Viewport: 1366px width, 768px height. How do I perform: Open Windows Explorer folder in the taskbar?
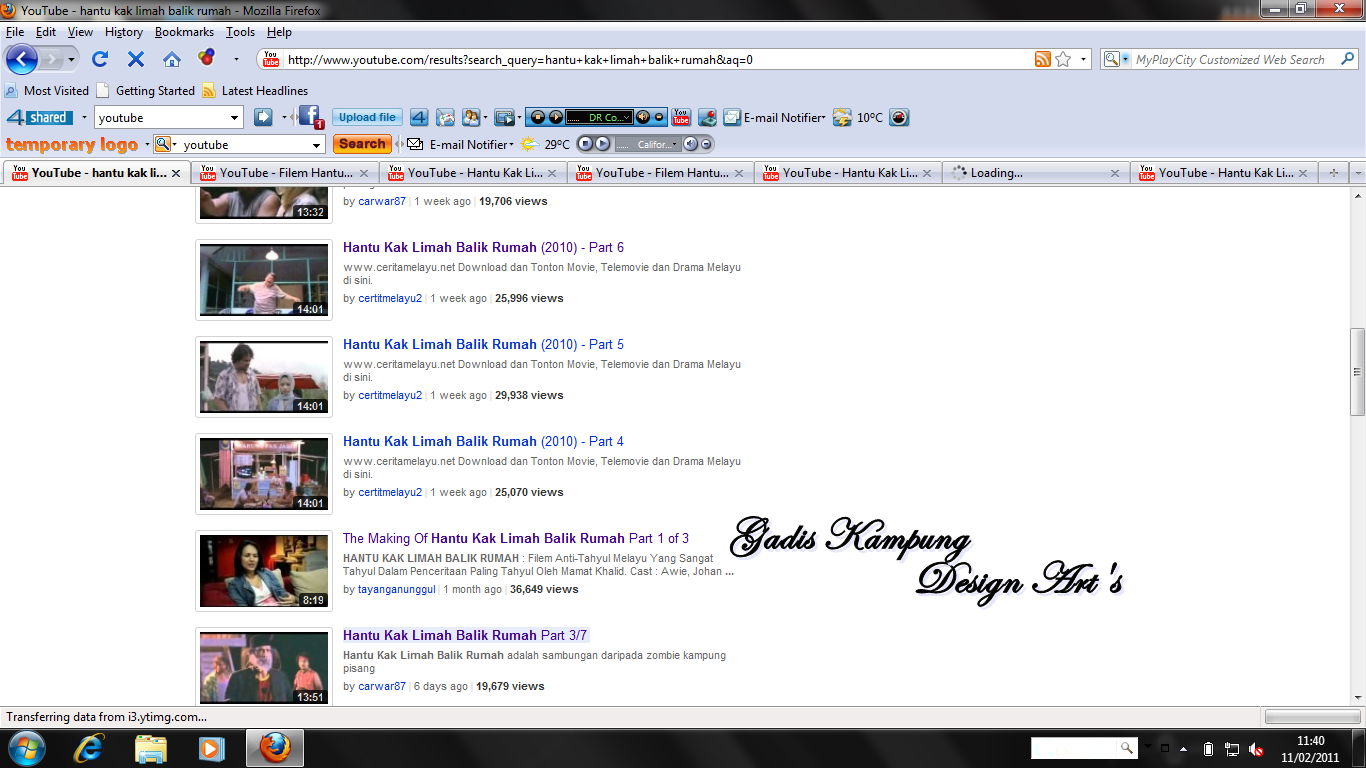pyautogui.click(x=150, y=748)
